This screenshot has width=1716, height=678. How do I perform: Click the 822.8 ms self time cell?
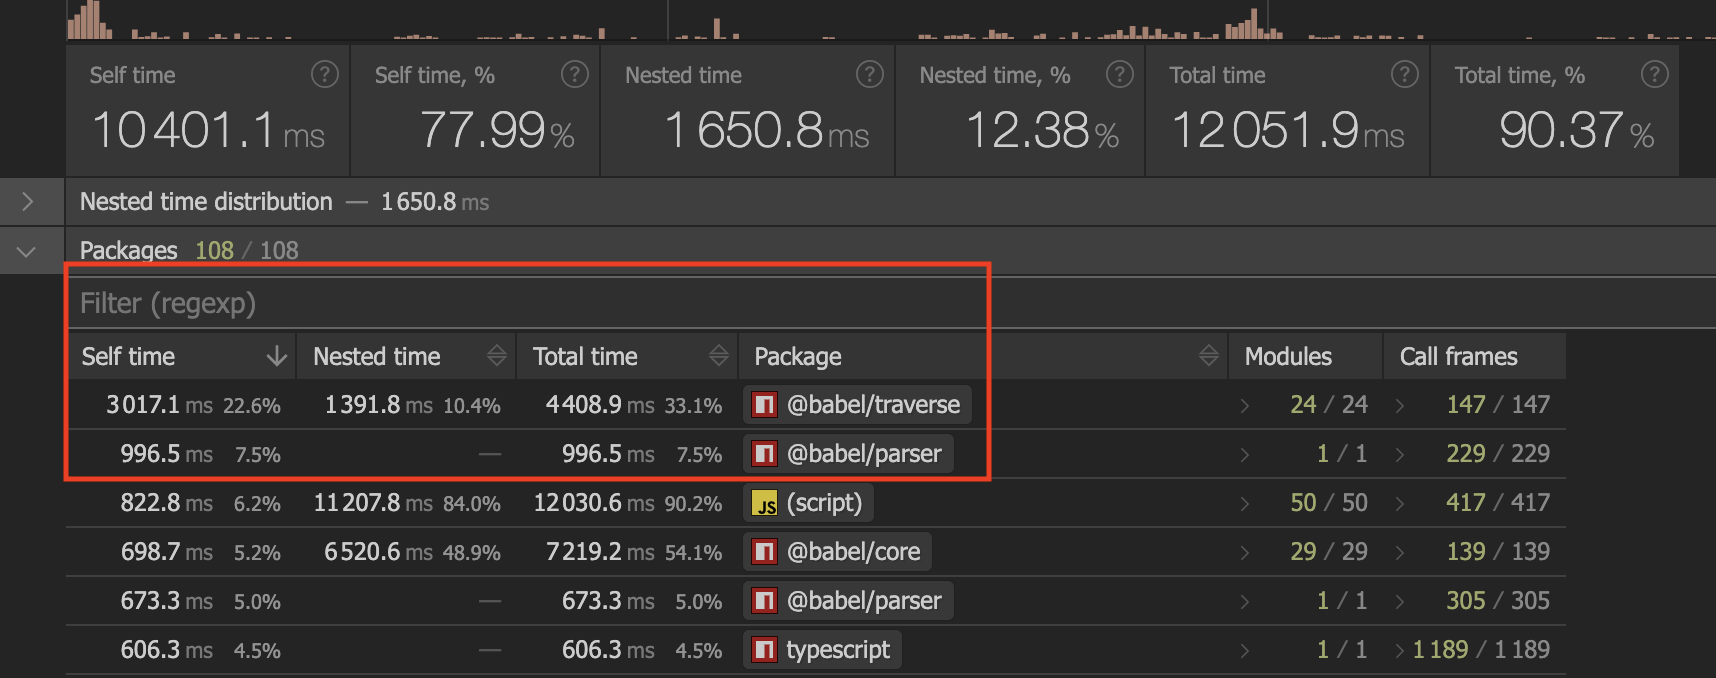click(x=181, y=503)
